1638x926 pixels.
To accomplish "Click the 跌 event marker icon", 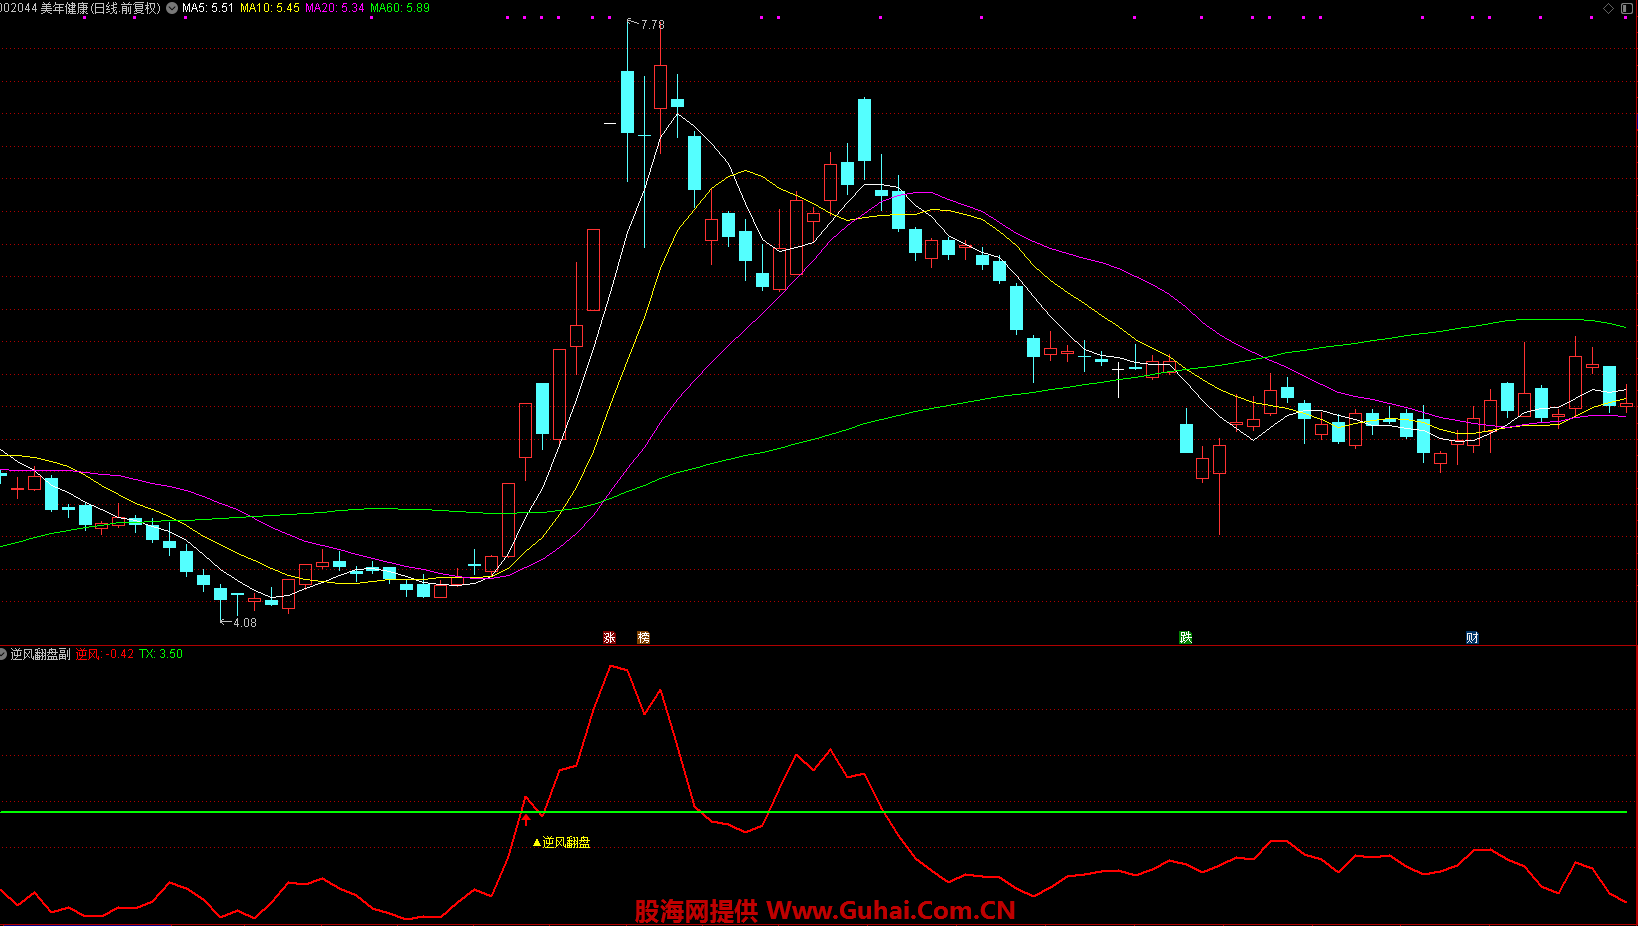I will pyautogui.click(x=1185, y=637).
